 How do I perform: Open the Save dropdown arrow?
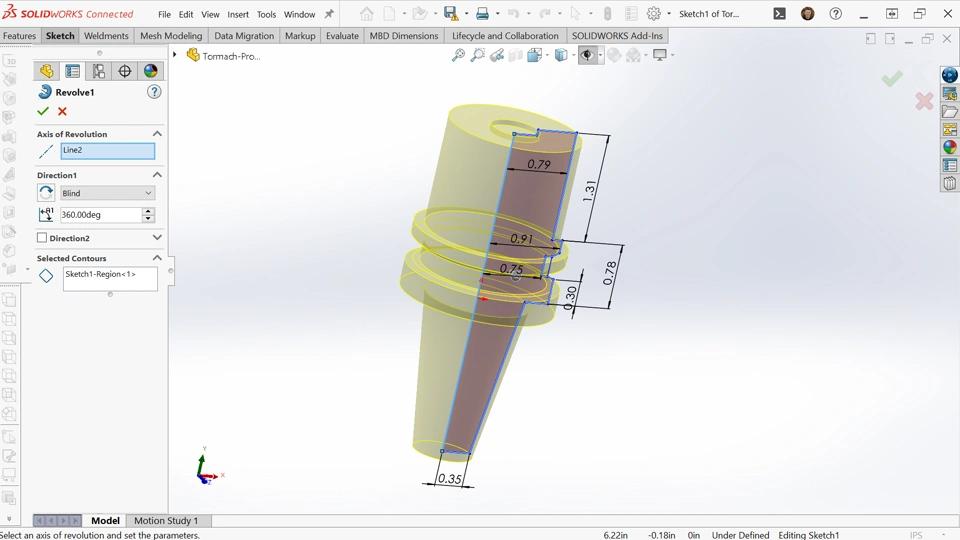tap(467, 13)
